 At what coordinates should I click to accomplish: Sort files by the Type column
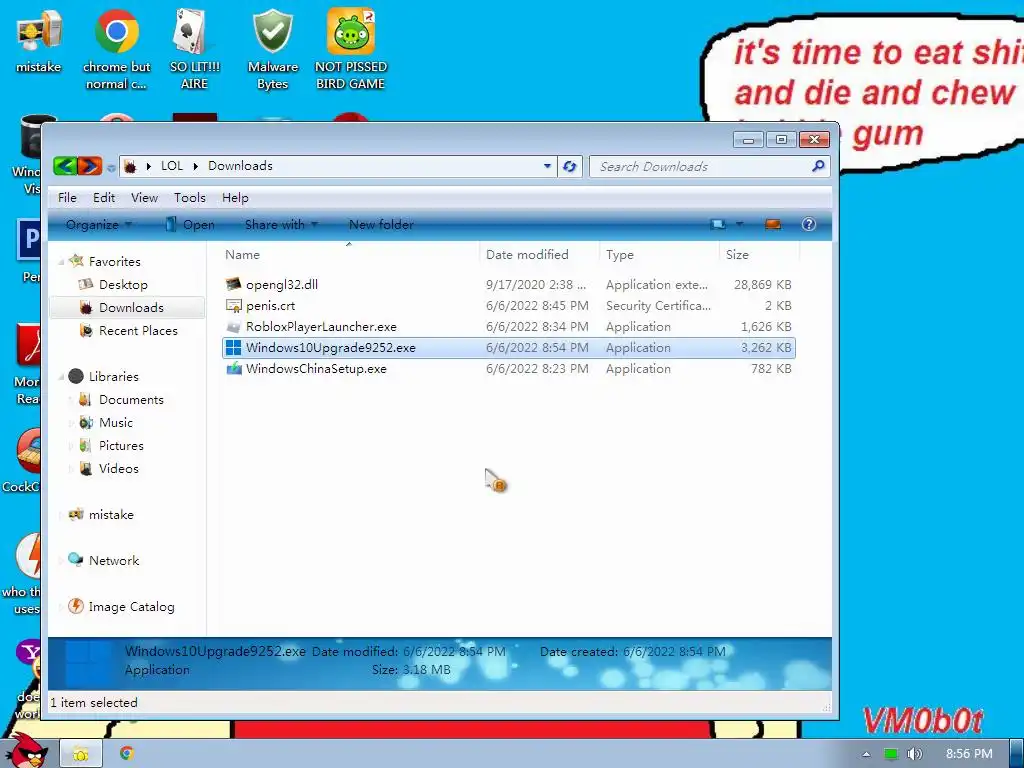click(659, 255)
